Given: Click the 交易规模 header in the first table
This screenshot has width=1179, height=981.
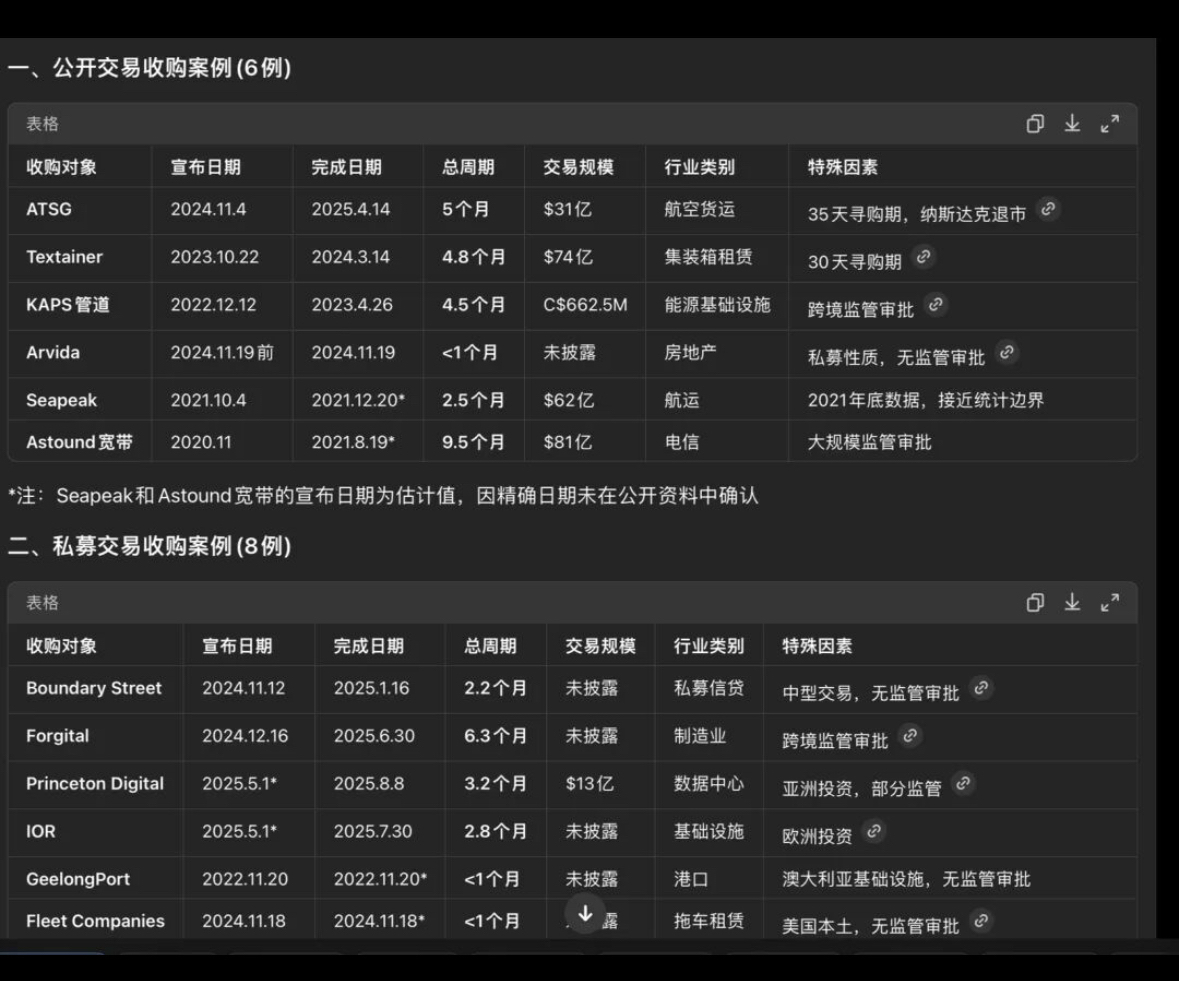Looking at the screenshot, I should tap(579, 167).
